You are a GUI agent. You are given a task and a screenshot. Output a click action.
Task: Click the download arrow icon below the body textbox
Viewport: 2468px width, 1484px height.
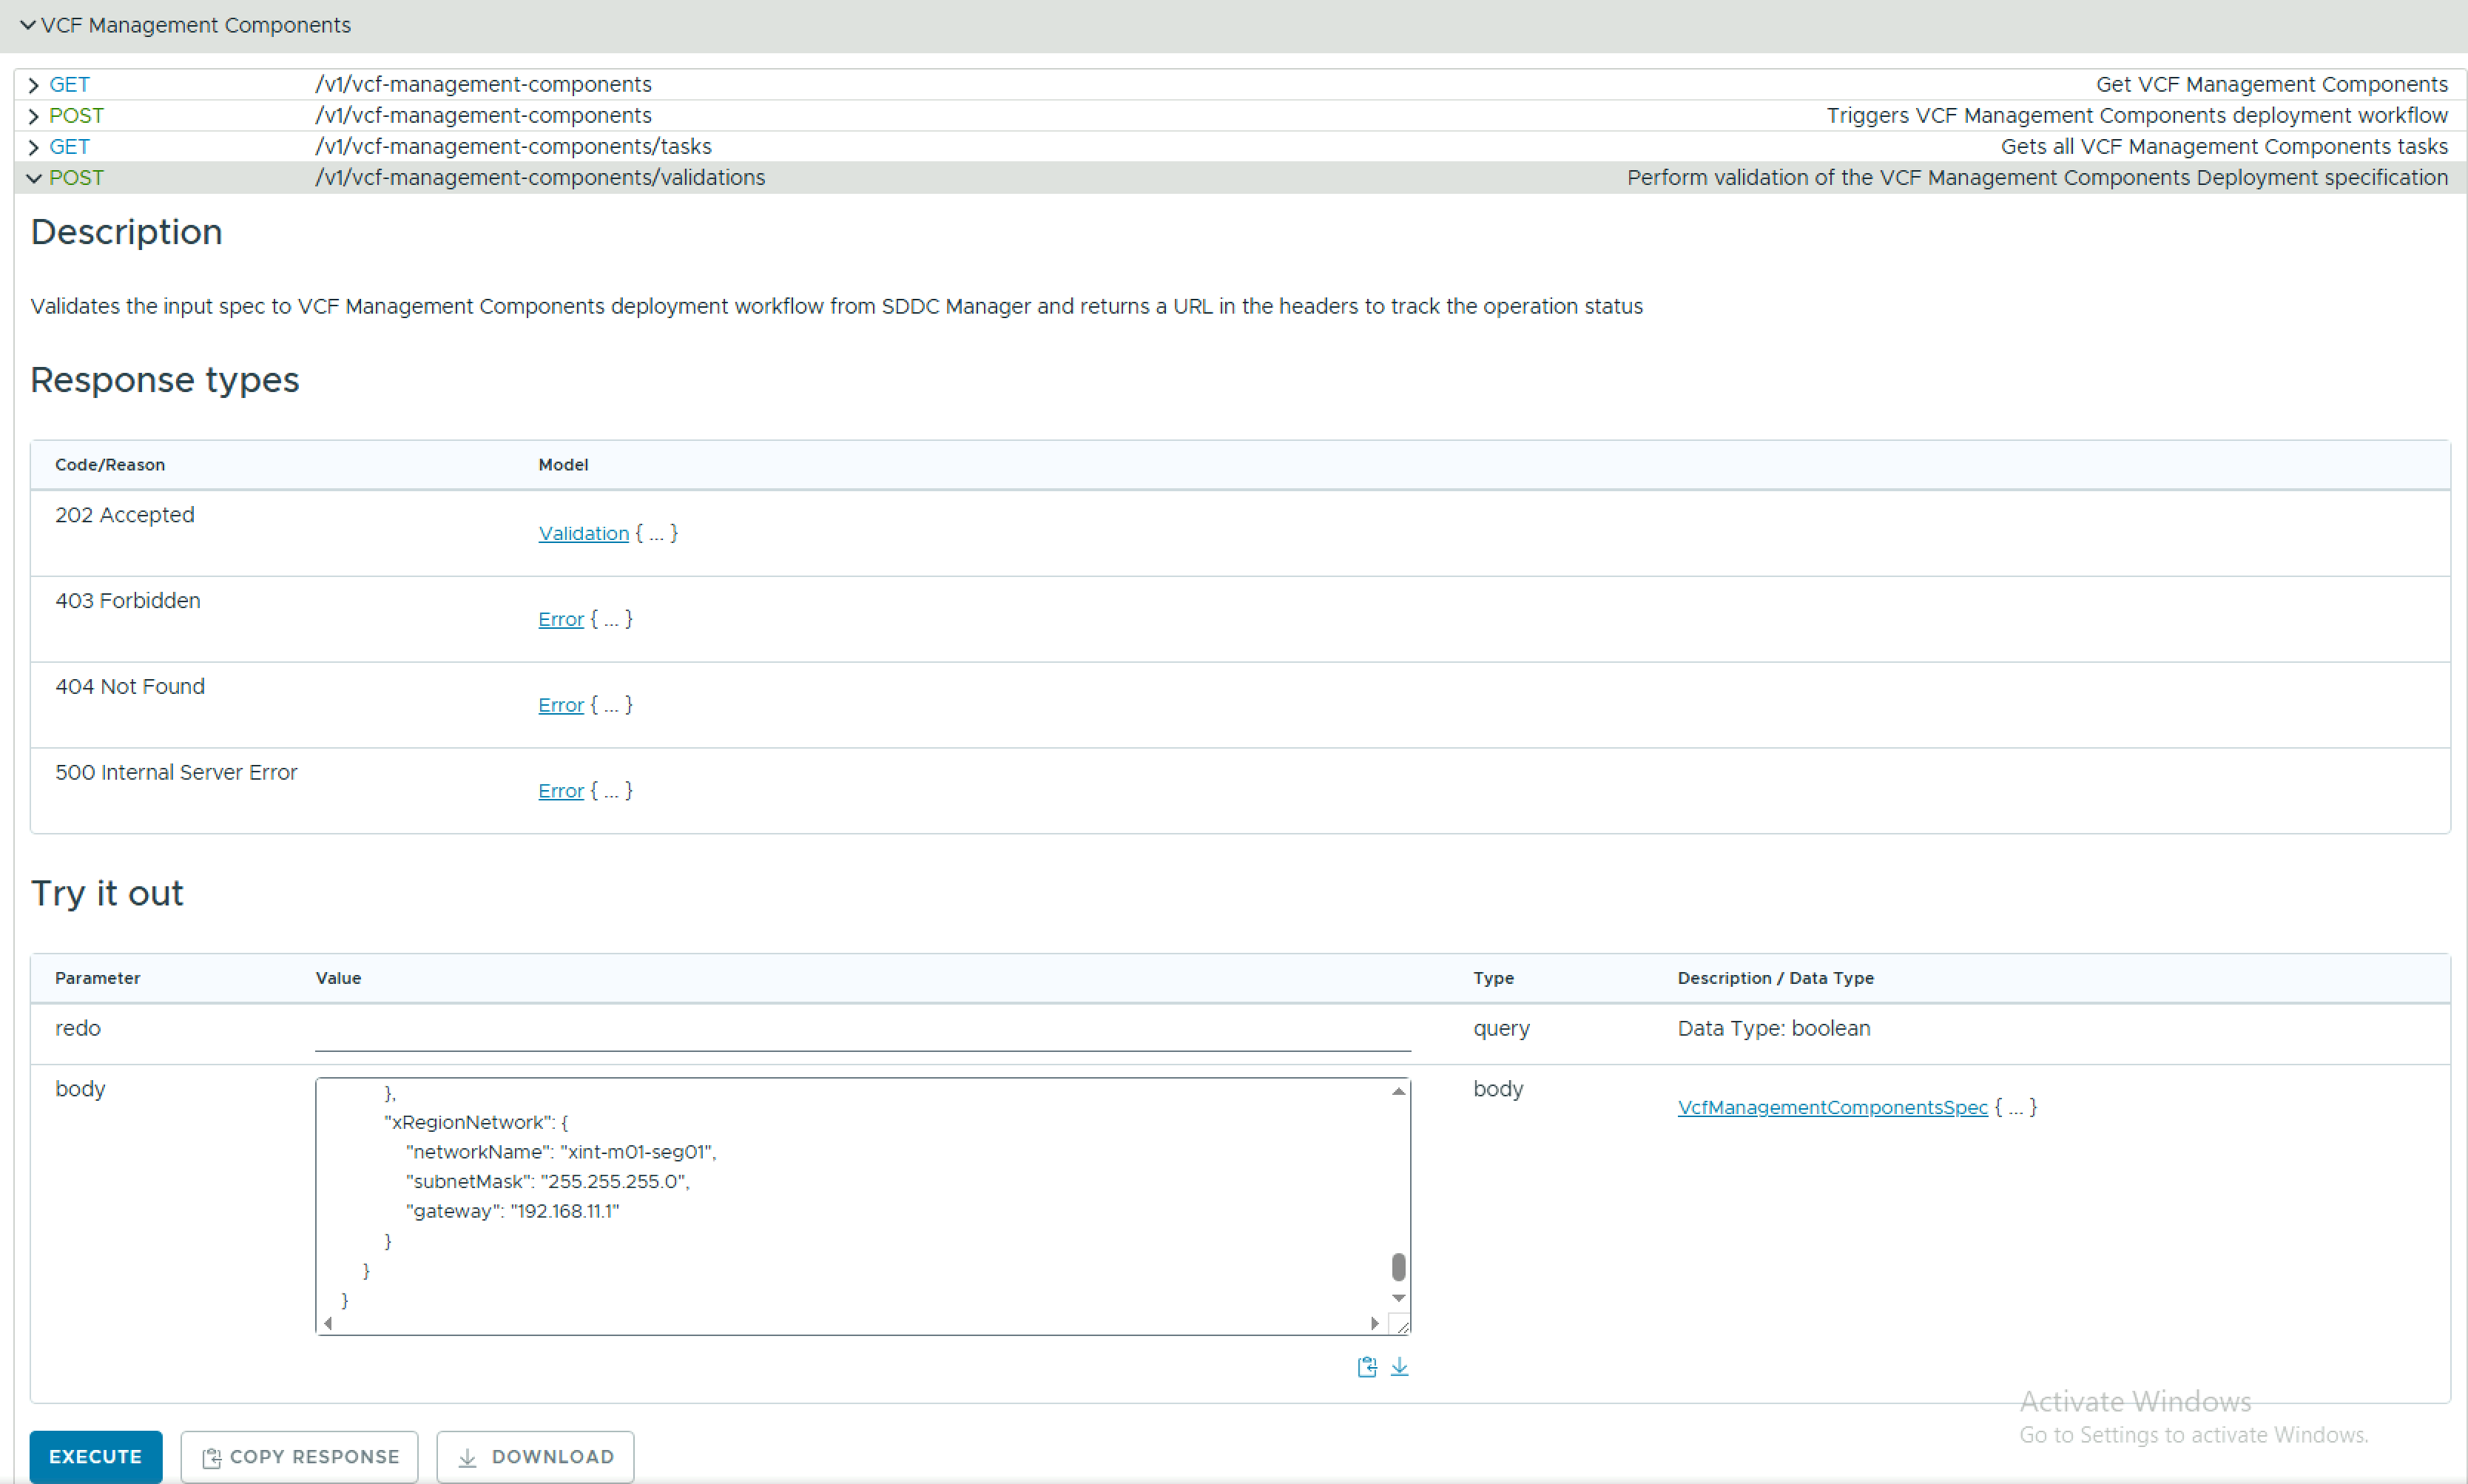click(1399, 1366)
